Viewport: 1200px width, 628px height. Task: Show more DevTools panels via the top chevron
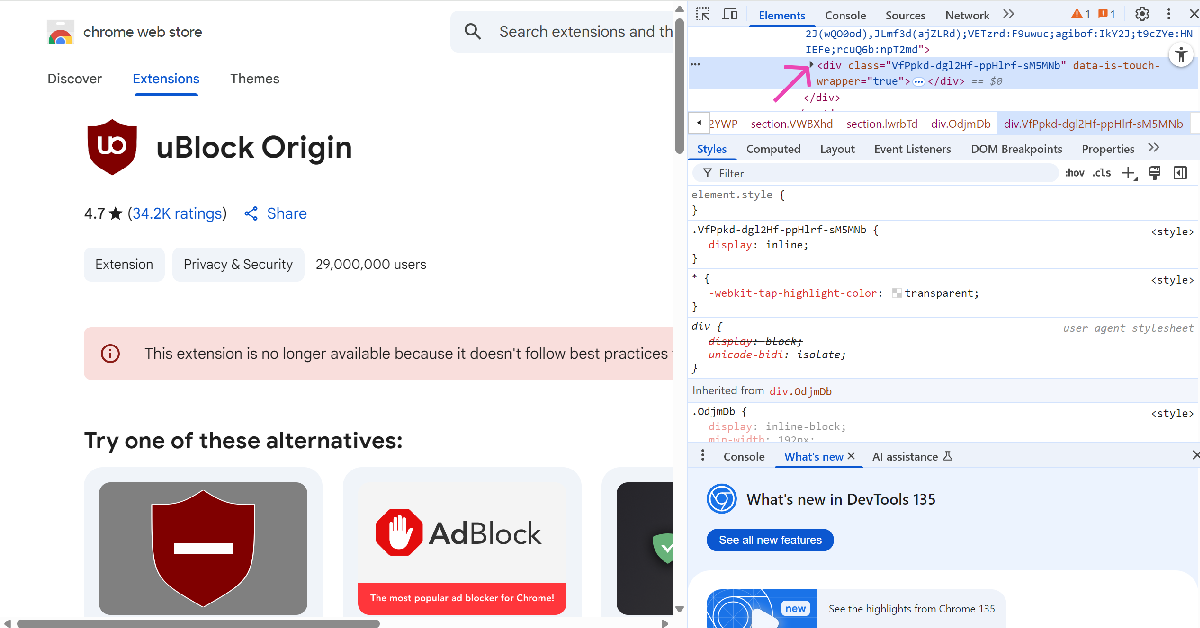[x=1008, y=14]
